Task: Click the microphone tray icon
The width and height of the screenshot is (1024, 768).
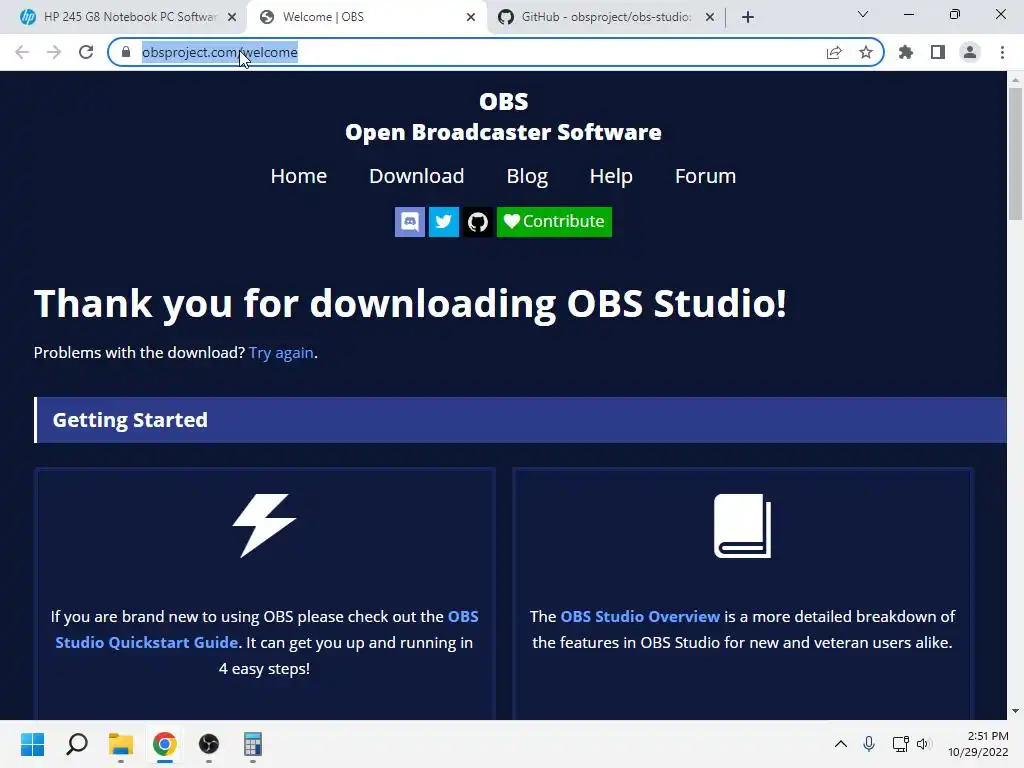Action: coord(869,744)
